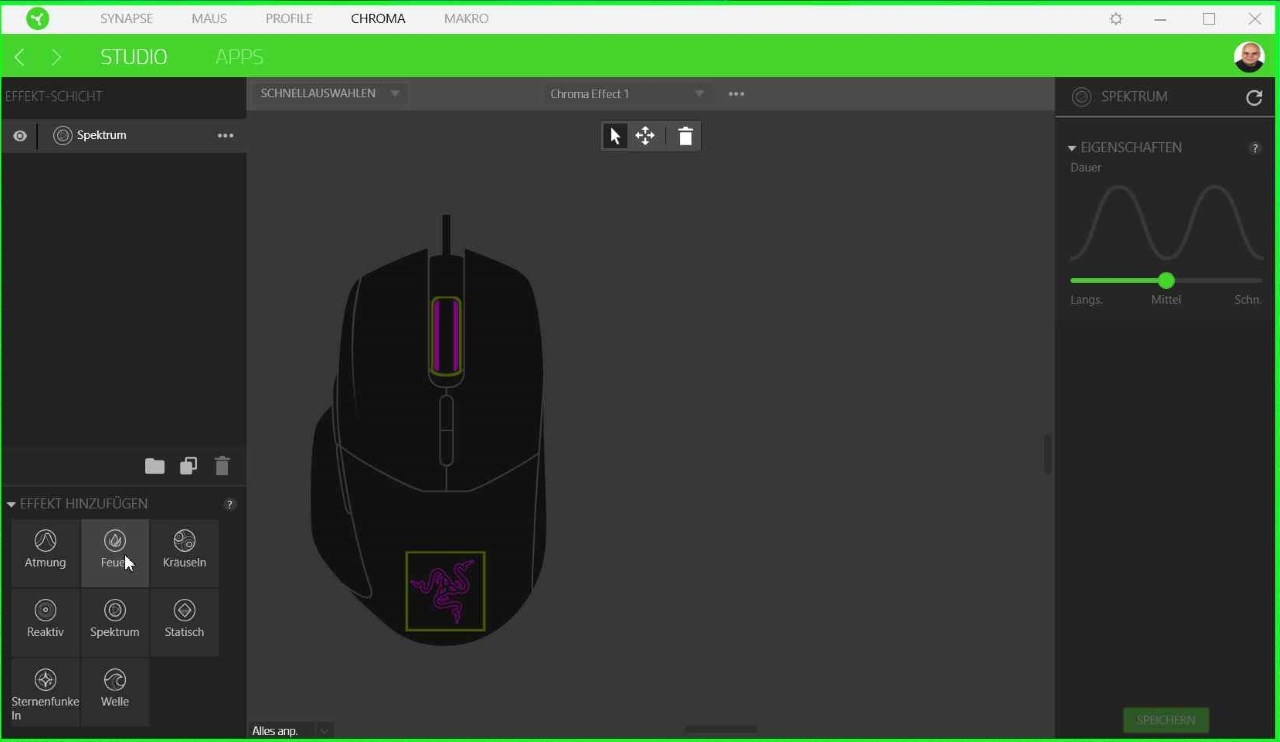Open help for EFFEKT HINZUFÜGEN
Screen dimensions: 1280x742
[x=230, y=504]
